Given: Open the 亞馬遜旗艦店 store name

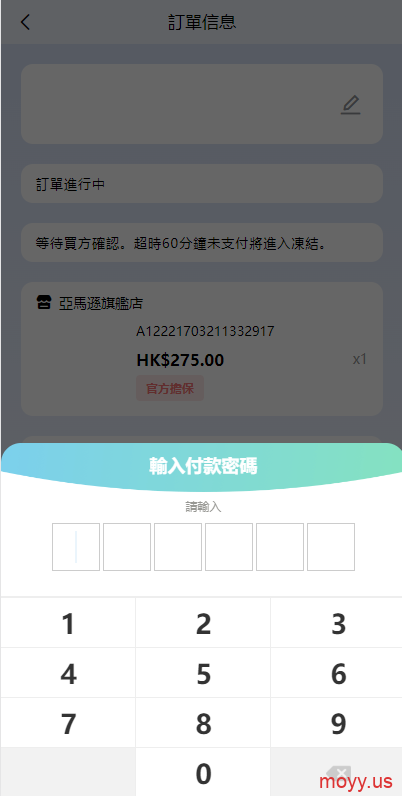Looking at the screenshot, I should tap(101, 304).
